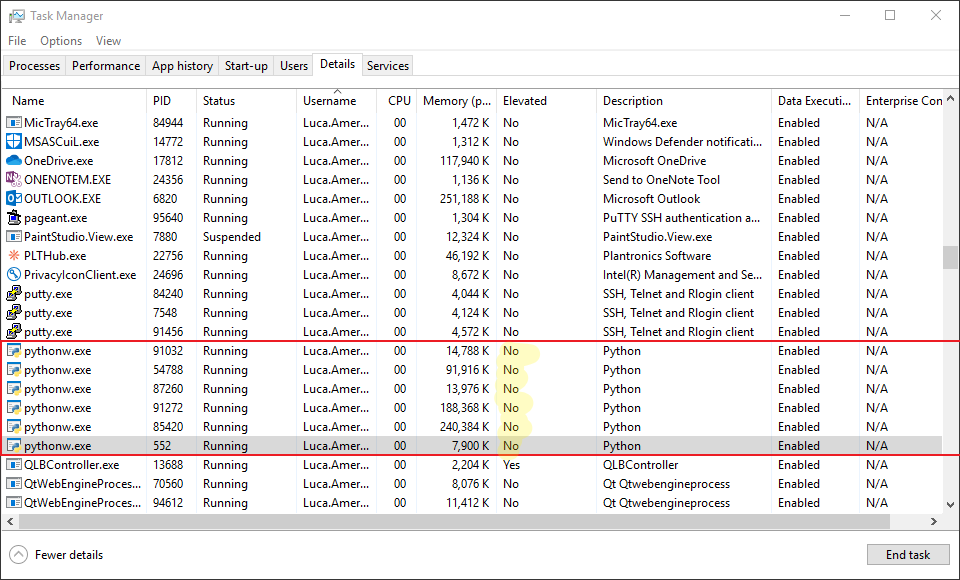Click the Fewer details label

[69, 555]
